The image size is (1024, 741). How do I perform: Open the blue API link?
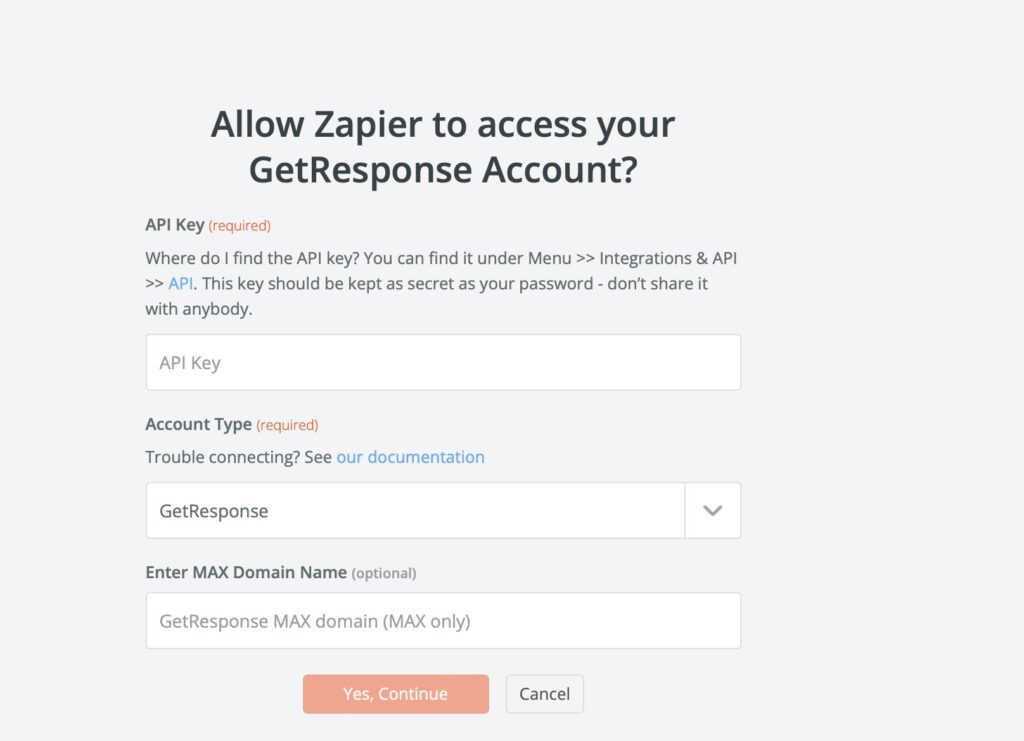point(180,283)
